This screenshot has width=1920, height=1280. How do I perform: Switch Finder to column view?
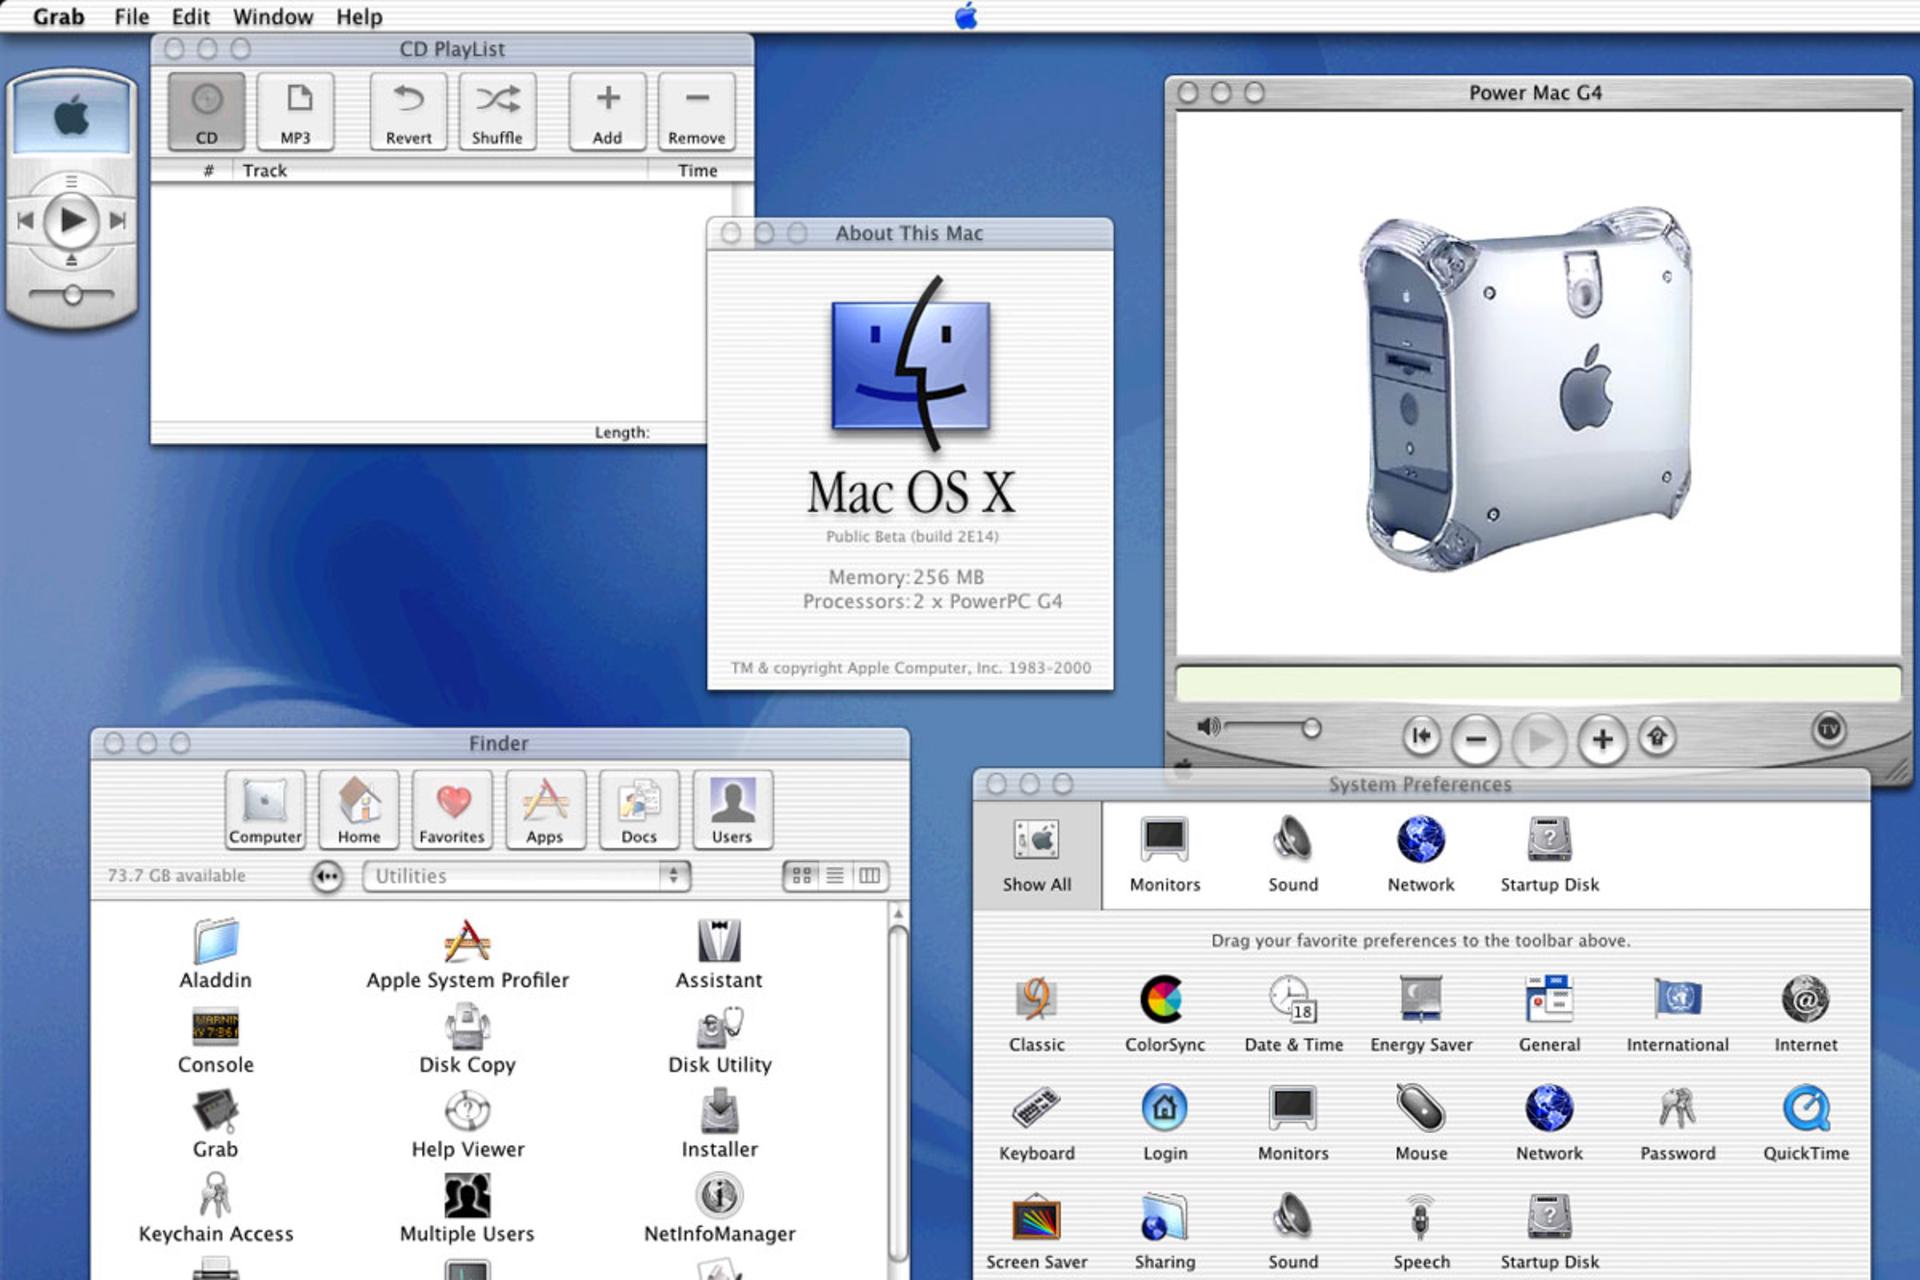(870, 876)
